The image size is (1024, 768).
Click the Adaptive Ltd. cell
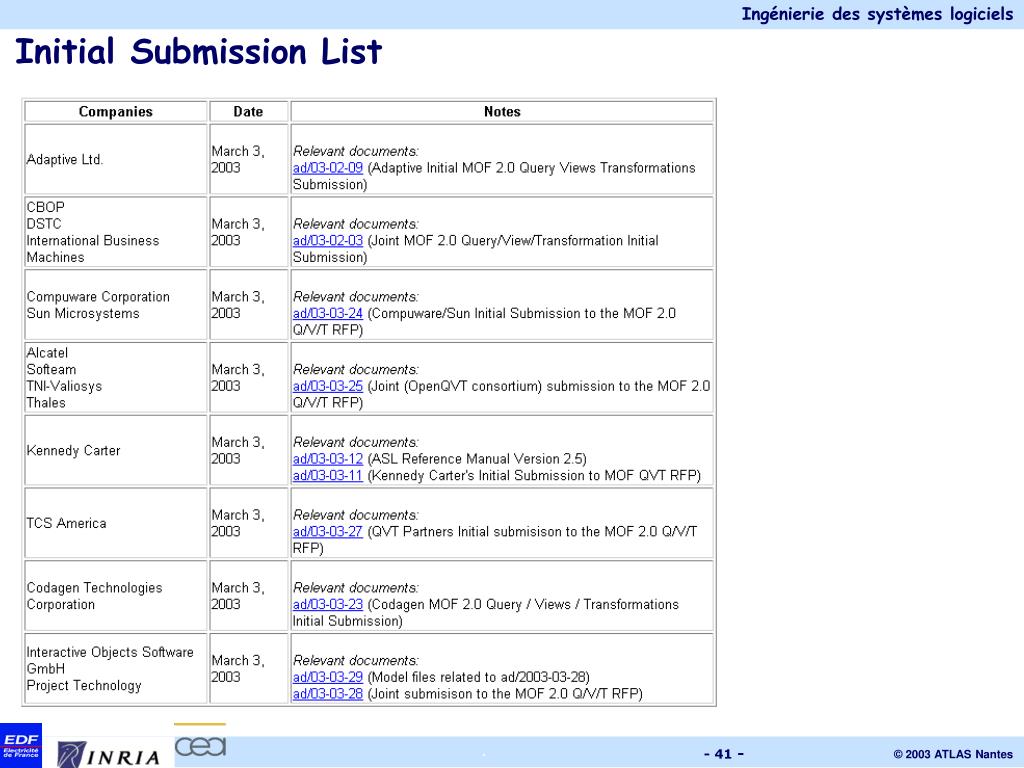click(x=116, y=159)
